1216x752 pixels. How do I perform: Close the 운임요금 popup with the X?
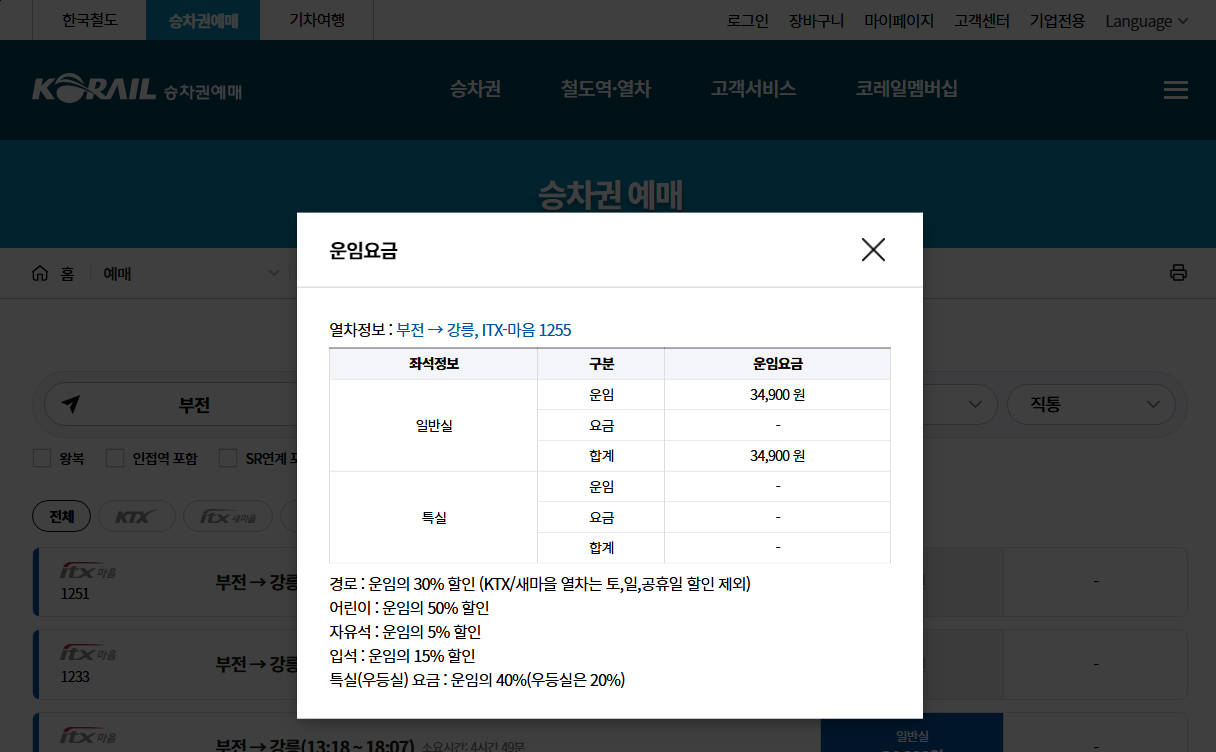coord(873,250)
